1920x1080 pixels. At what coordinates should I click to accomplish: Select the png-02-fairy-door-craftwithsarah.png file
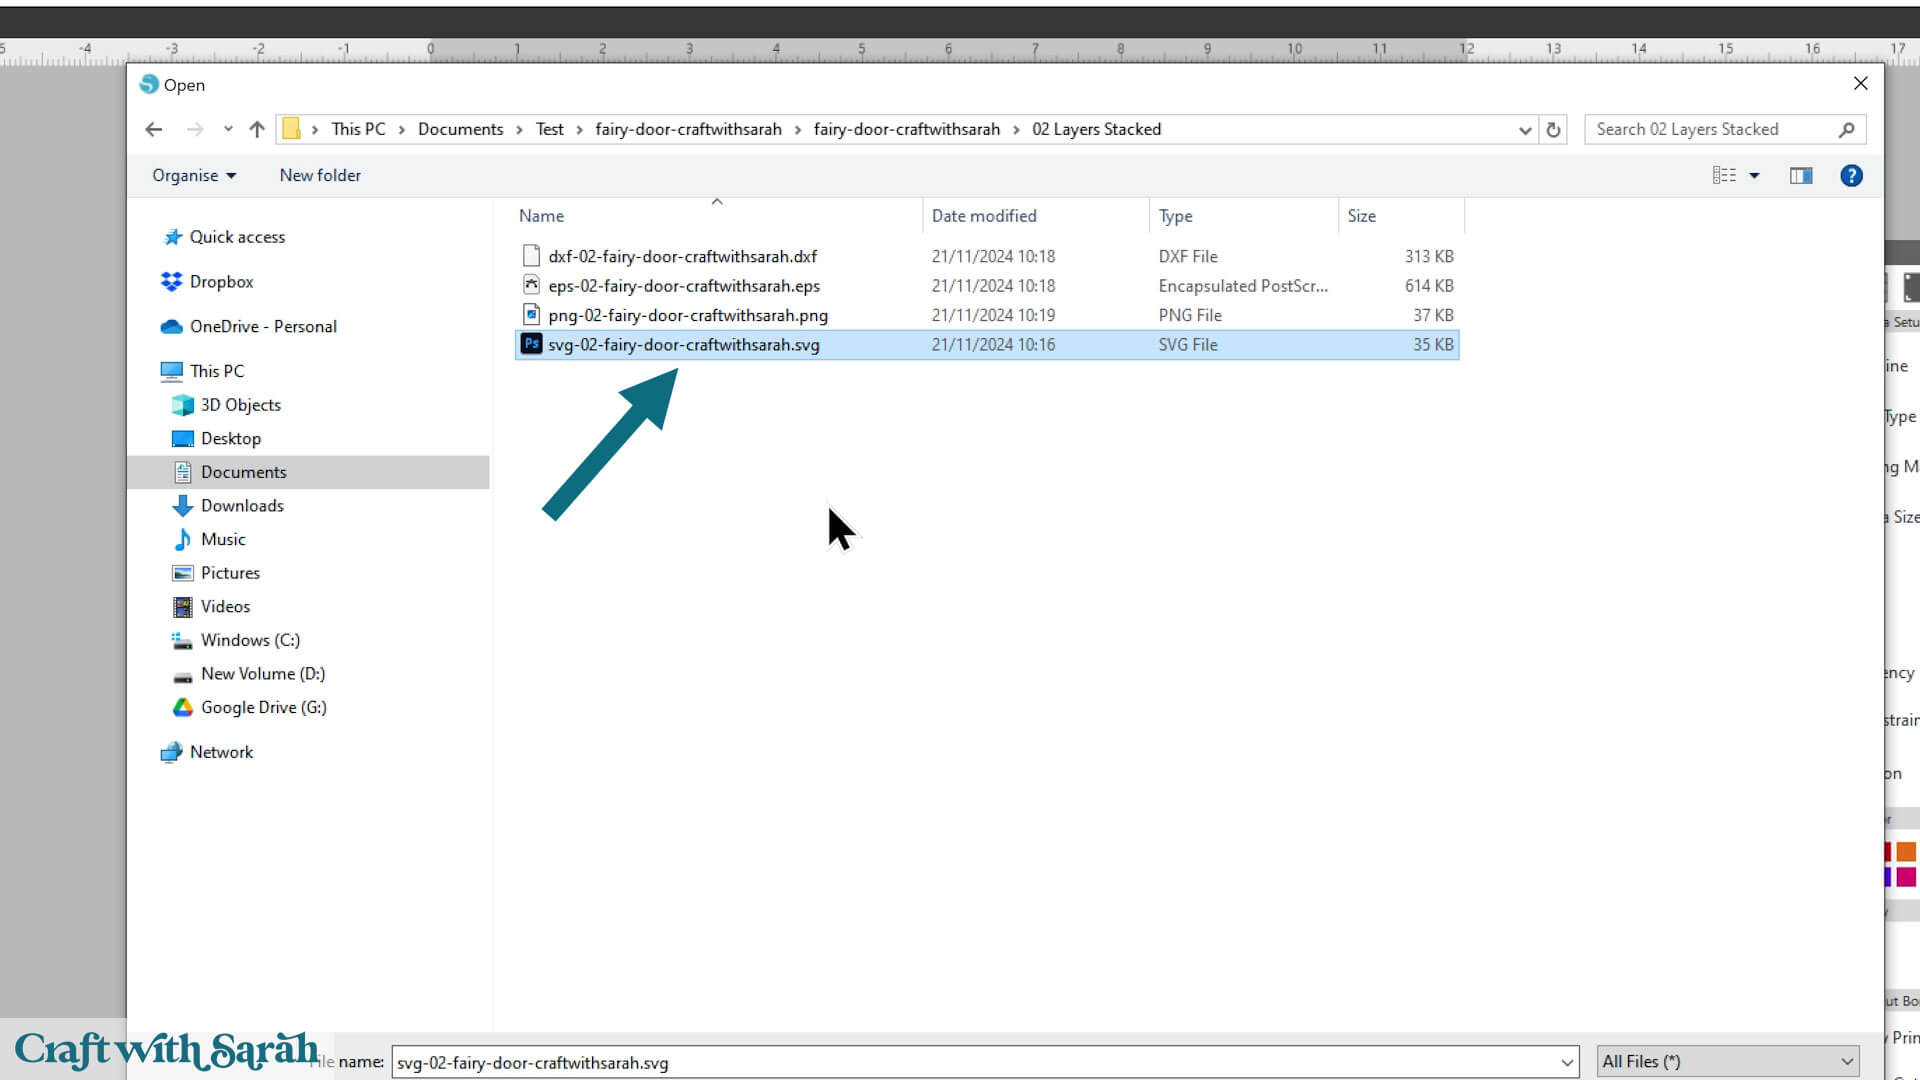tap(688, 315)
